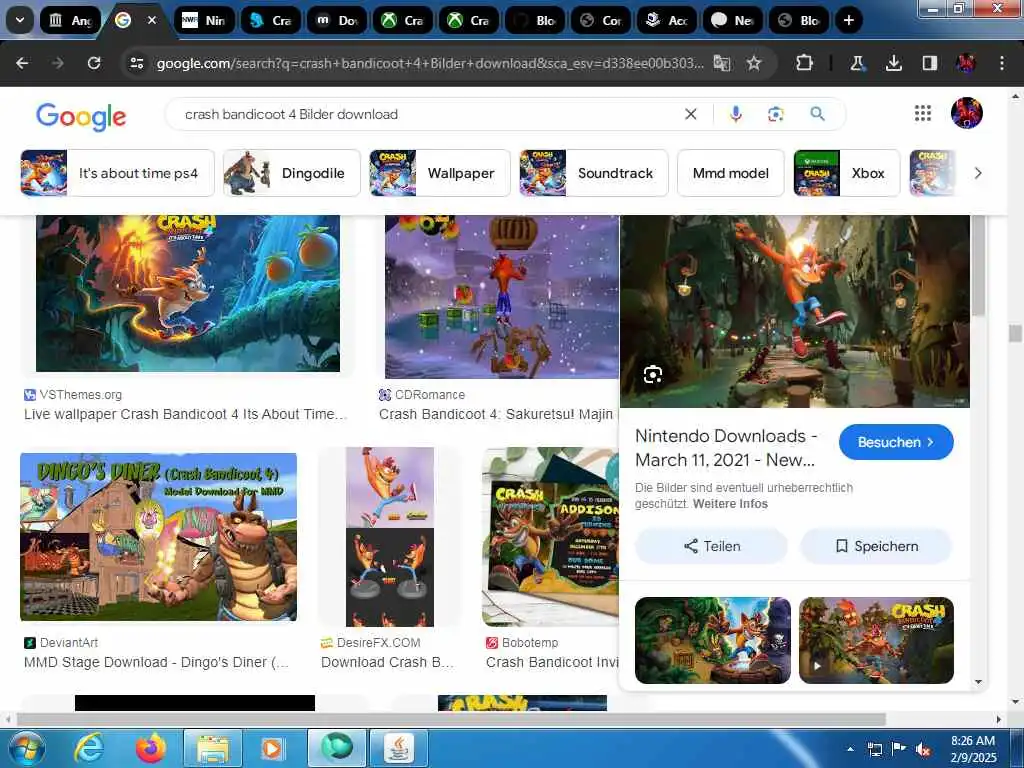This screenshot has width=1024, height=768.
Task: Bookmark this page with star icon
Action: [754, 63]
